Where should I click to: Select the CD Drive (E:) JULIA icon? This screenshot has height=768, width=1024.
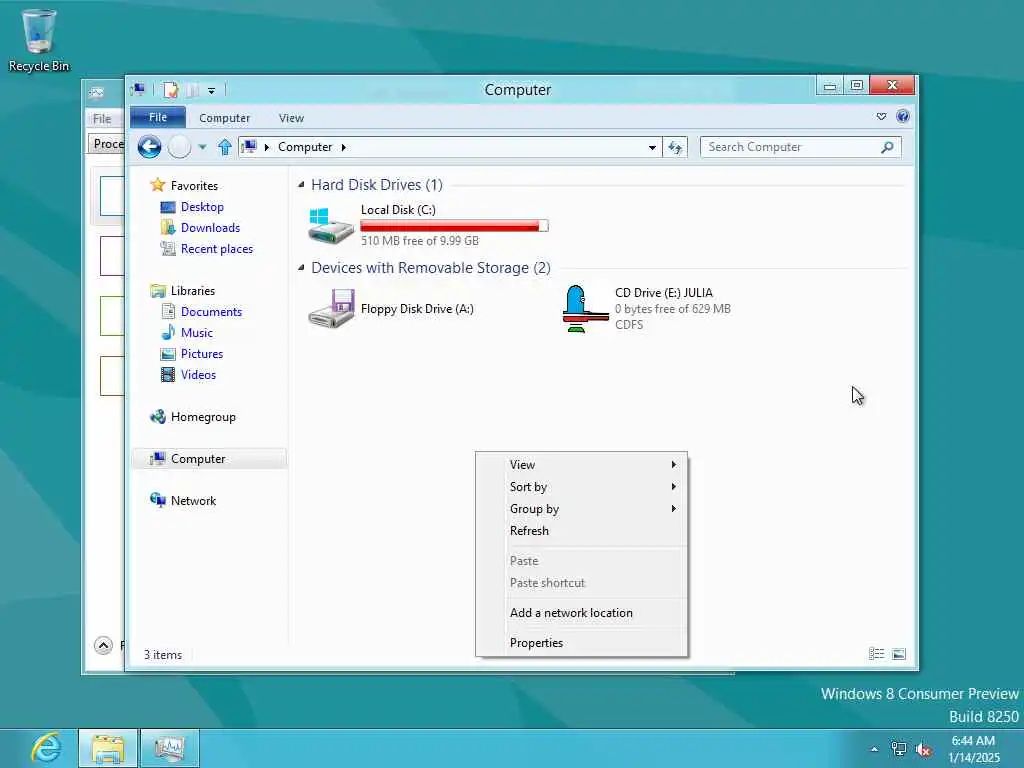point(584,308)
